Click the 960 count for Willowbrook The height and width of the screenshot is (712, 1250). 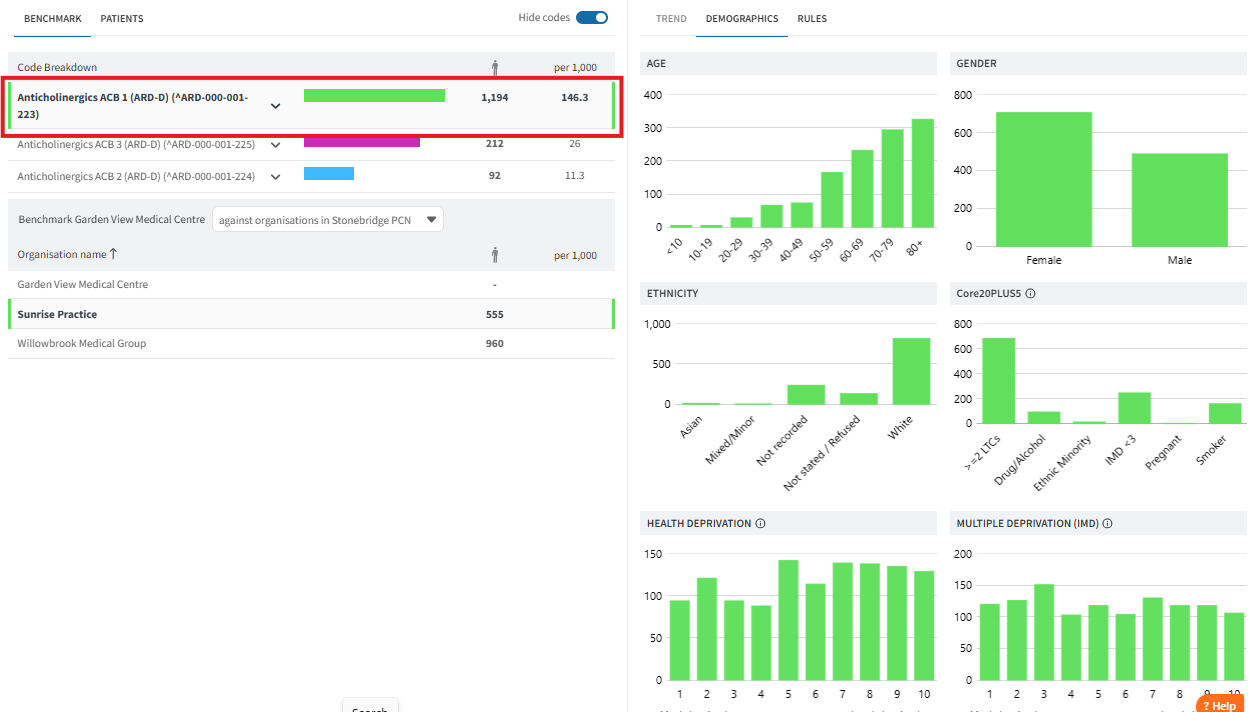(x=494, y=344)
